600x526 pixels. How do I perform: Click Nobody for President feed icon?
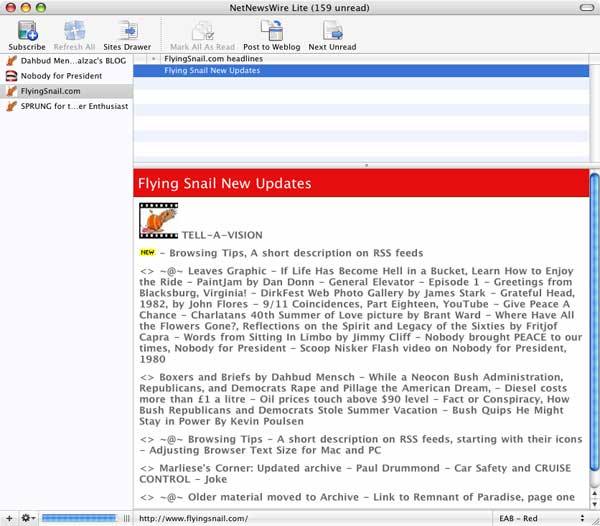point(11,76)
